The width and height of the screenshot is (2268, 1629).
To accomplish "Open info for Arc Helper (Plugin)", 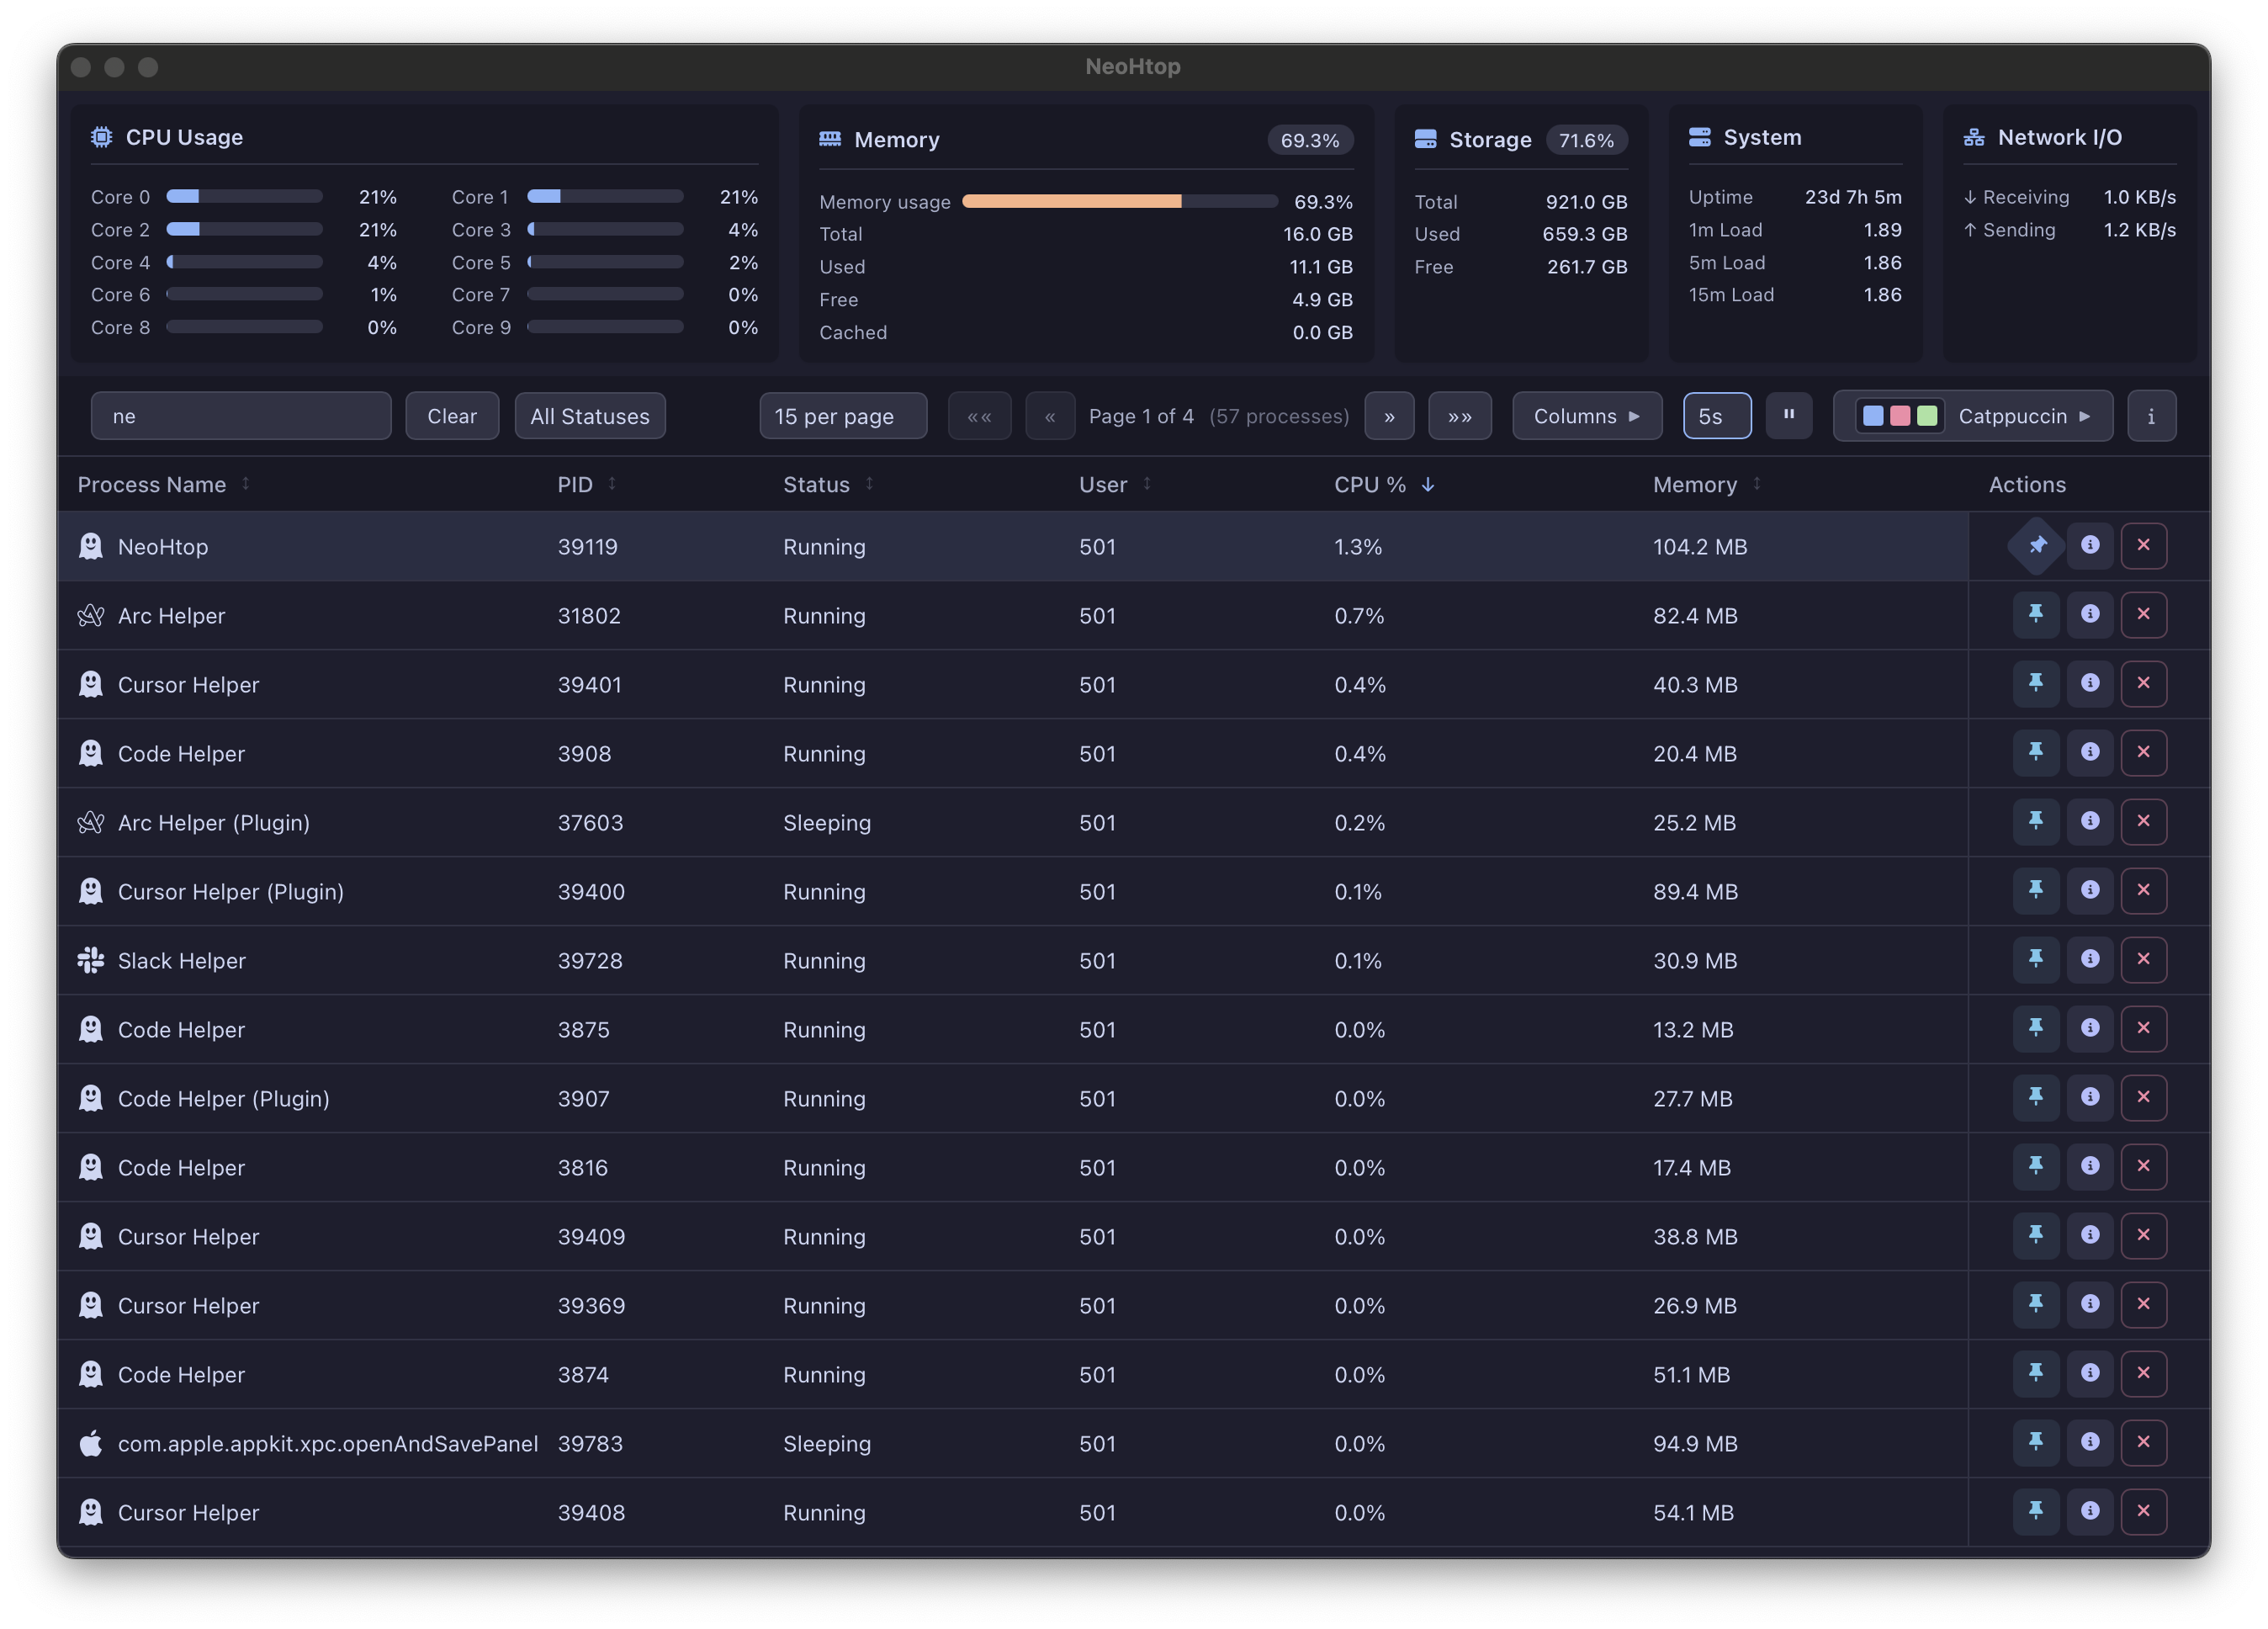I will pos(2090,822).
